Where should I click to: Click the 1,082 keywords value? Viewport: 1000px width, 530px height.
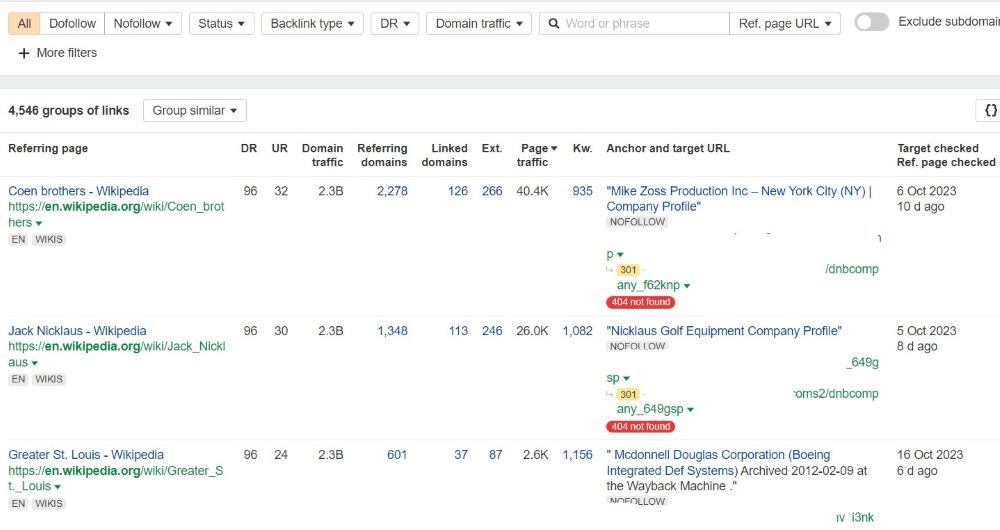pos(577,330)
